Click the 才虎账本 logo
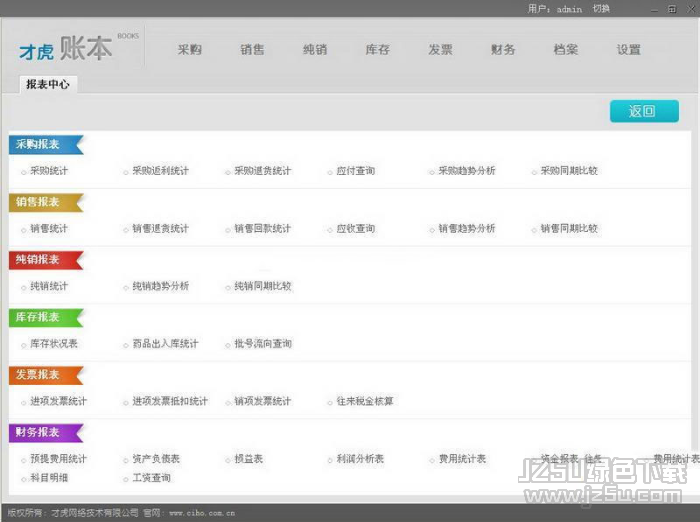This screenshot has height=522, width=700. (x=79, y=48)
